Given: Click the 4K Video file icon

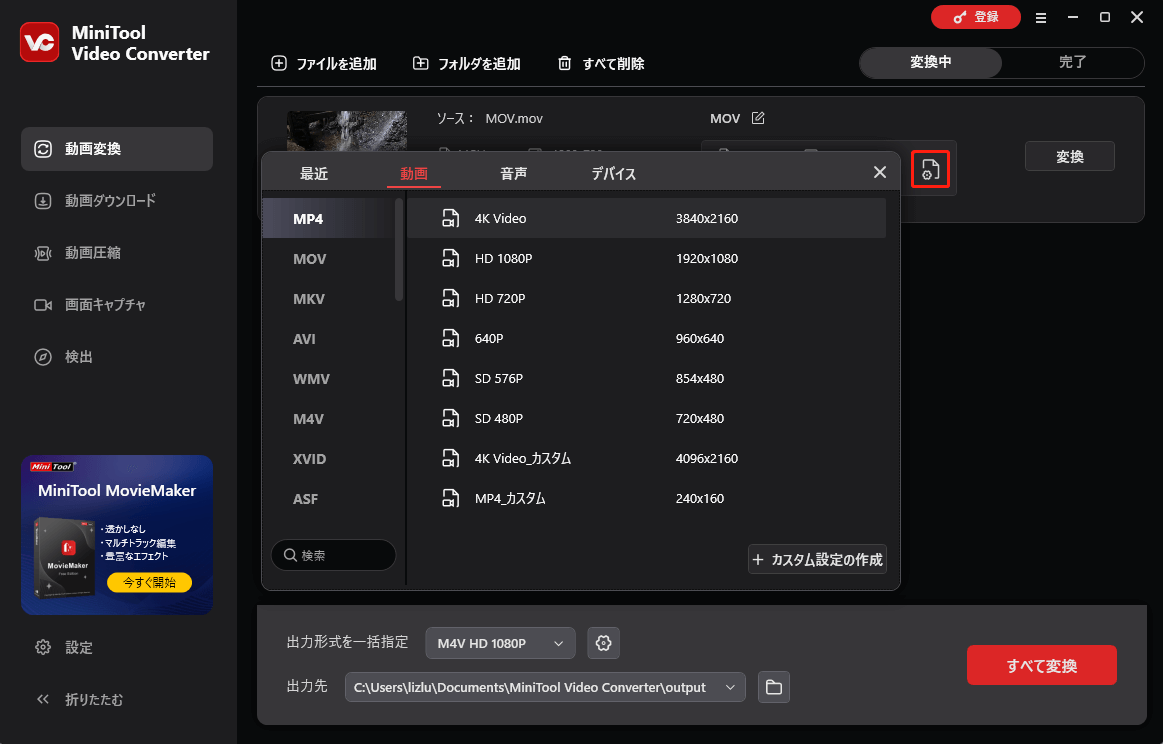Looking at the screenshot, I should 450,218.
